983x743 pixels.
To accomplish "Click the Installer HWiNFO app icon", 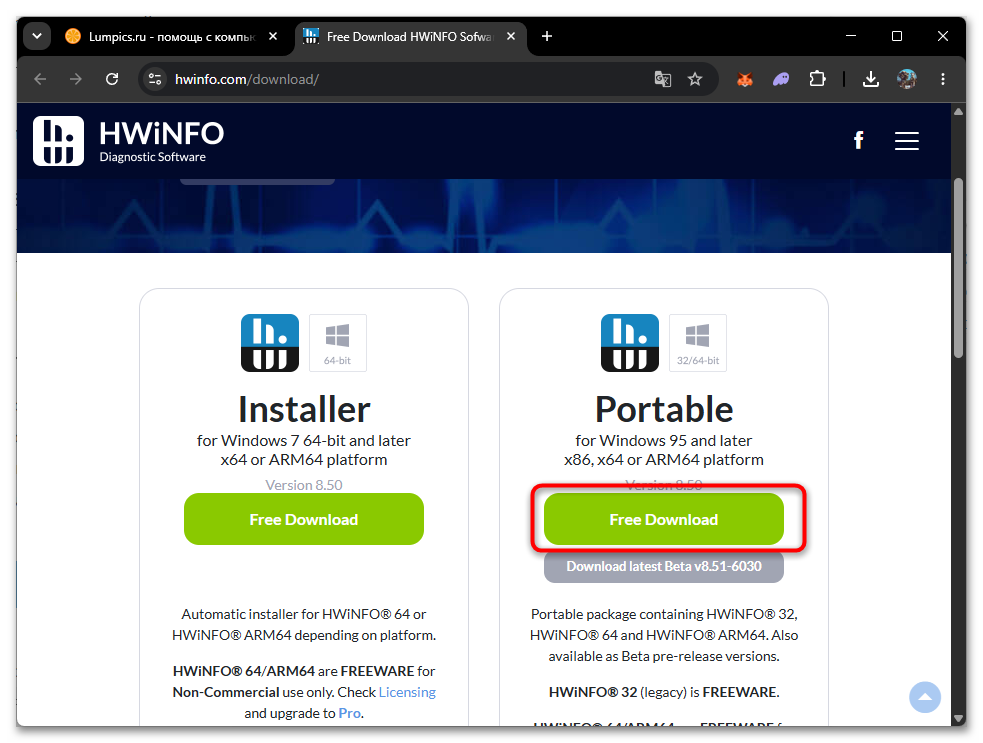I will coord(270,343).
